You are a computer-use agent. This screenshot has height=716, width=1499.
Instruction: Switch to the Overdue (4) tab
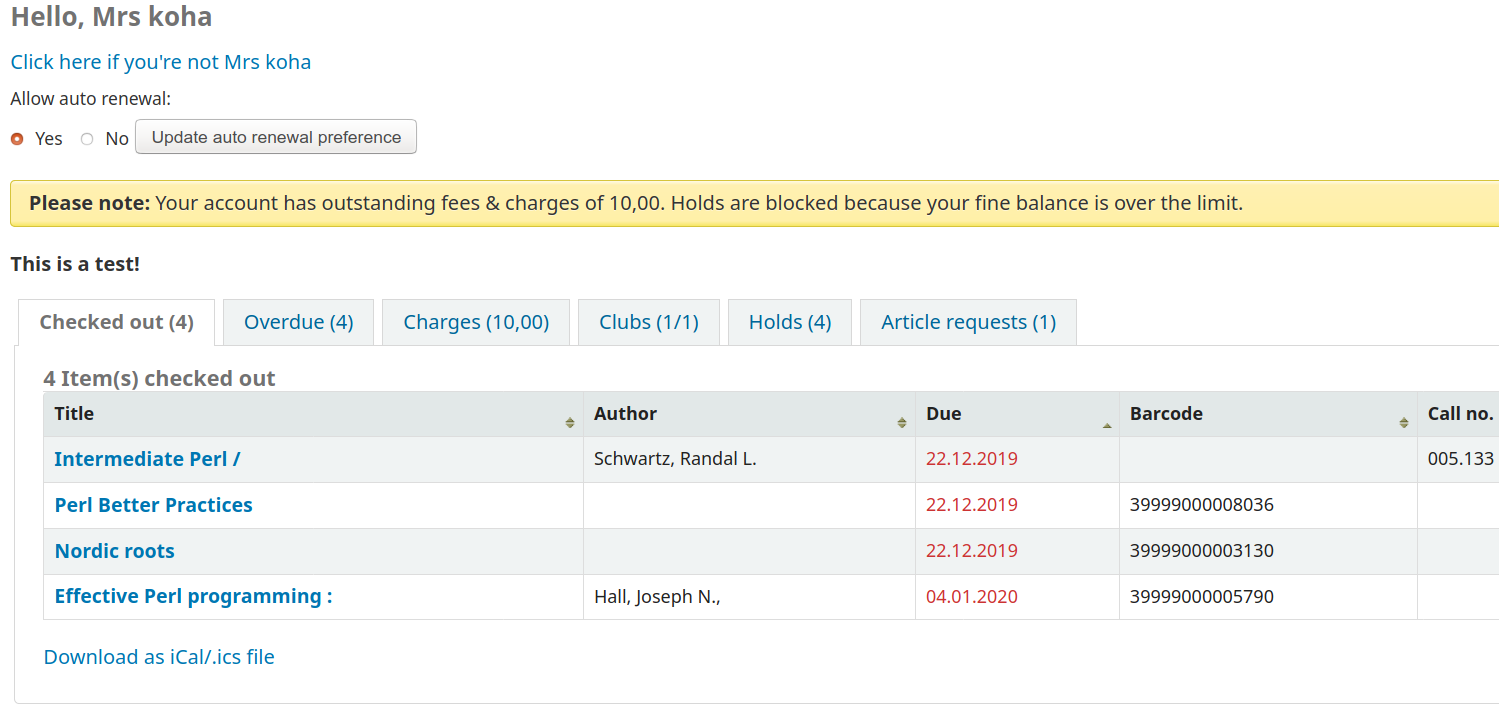point(298,322)
